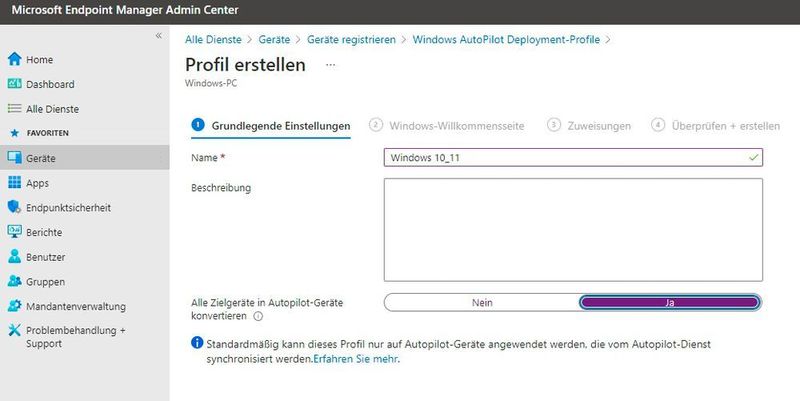The image size is (800, 401).
Task: Click the Gruppen people icon
Action: point(14,281)
